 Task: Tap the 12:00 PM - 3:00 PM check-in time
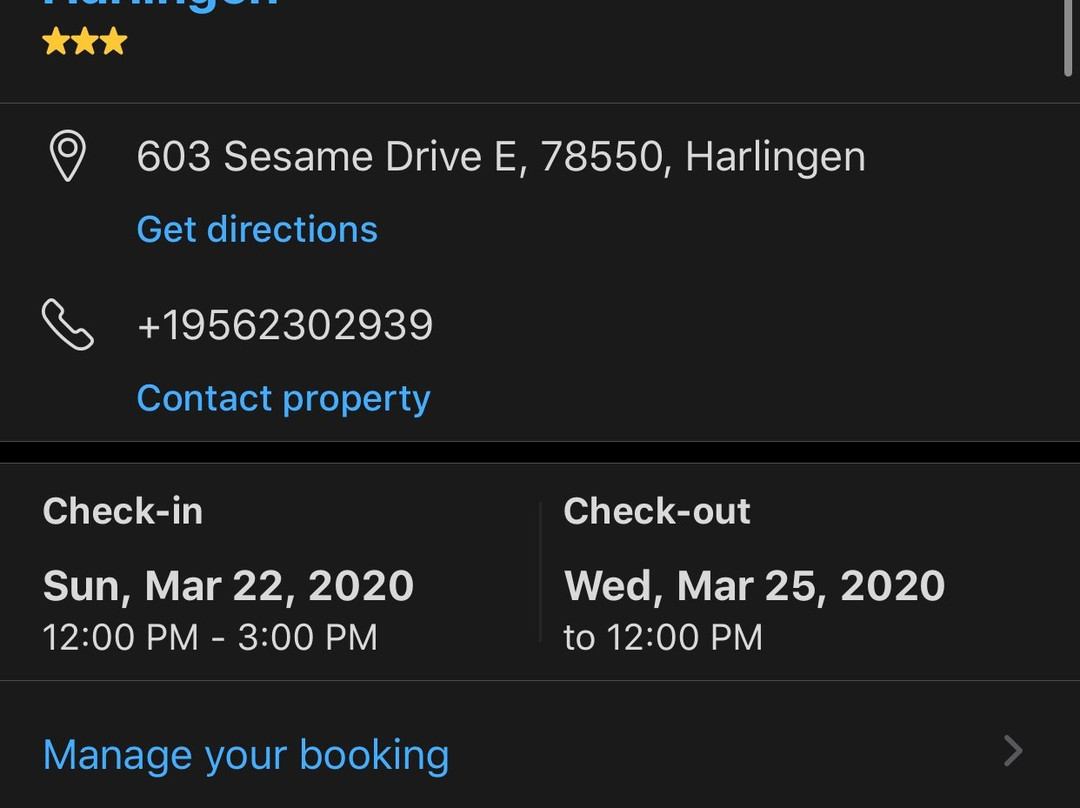tap(210, 637)
